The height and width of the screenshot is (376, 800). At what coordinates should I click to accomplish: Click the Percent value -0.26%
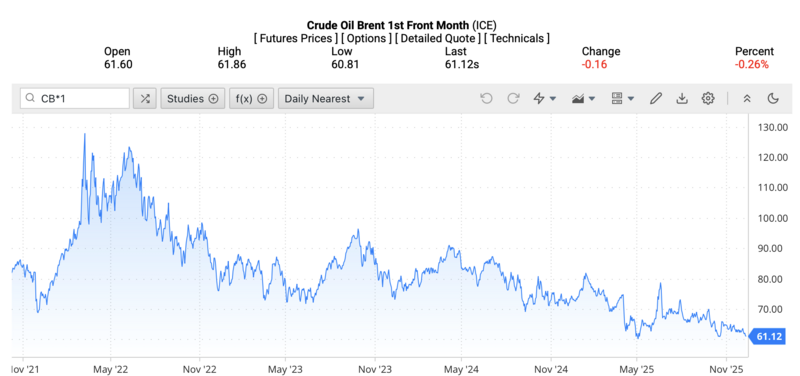(x=752, y=65)
